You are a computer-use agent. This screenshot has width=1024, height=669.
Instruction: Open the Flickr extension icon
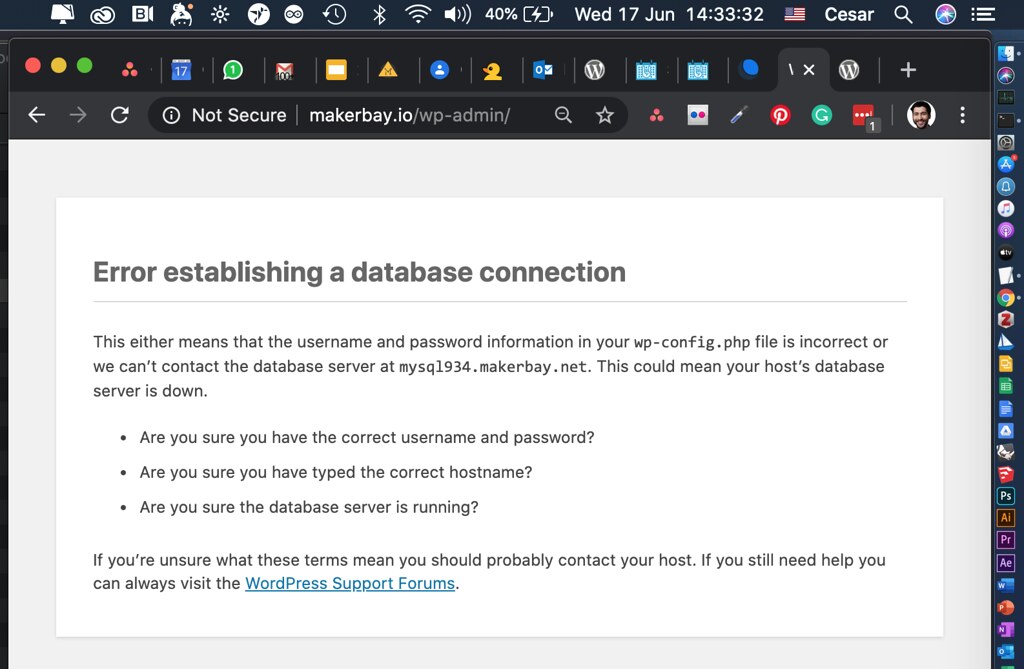(x=697, y=115)
